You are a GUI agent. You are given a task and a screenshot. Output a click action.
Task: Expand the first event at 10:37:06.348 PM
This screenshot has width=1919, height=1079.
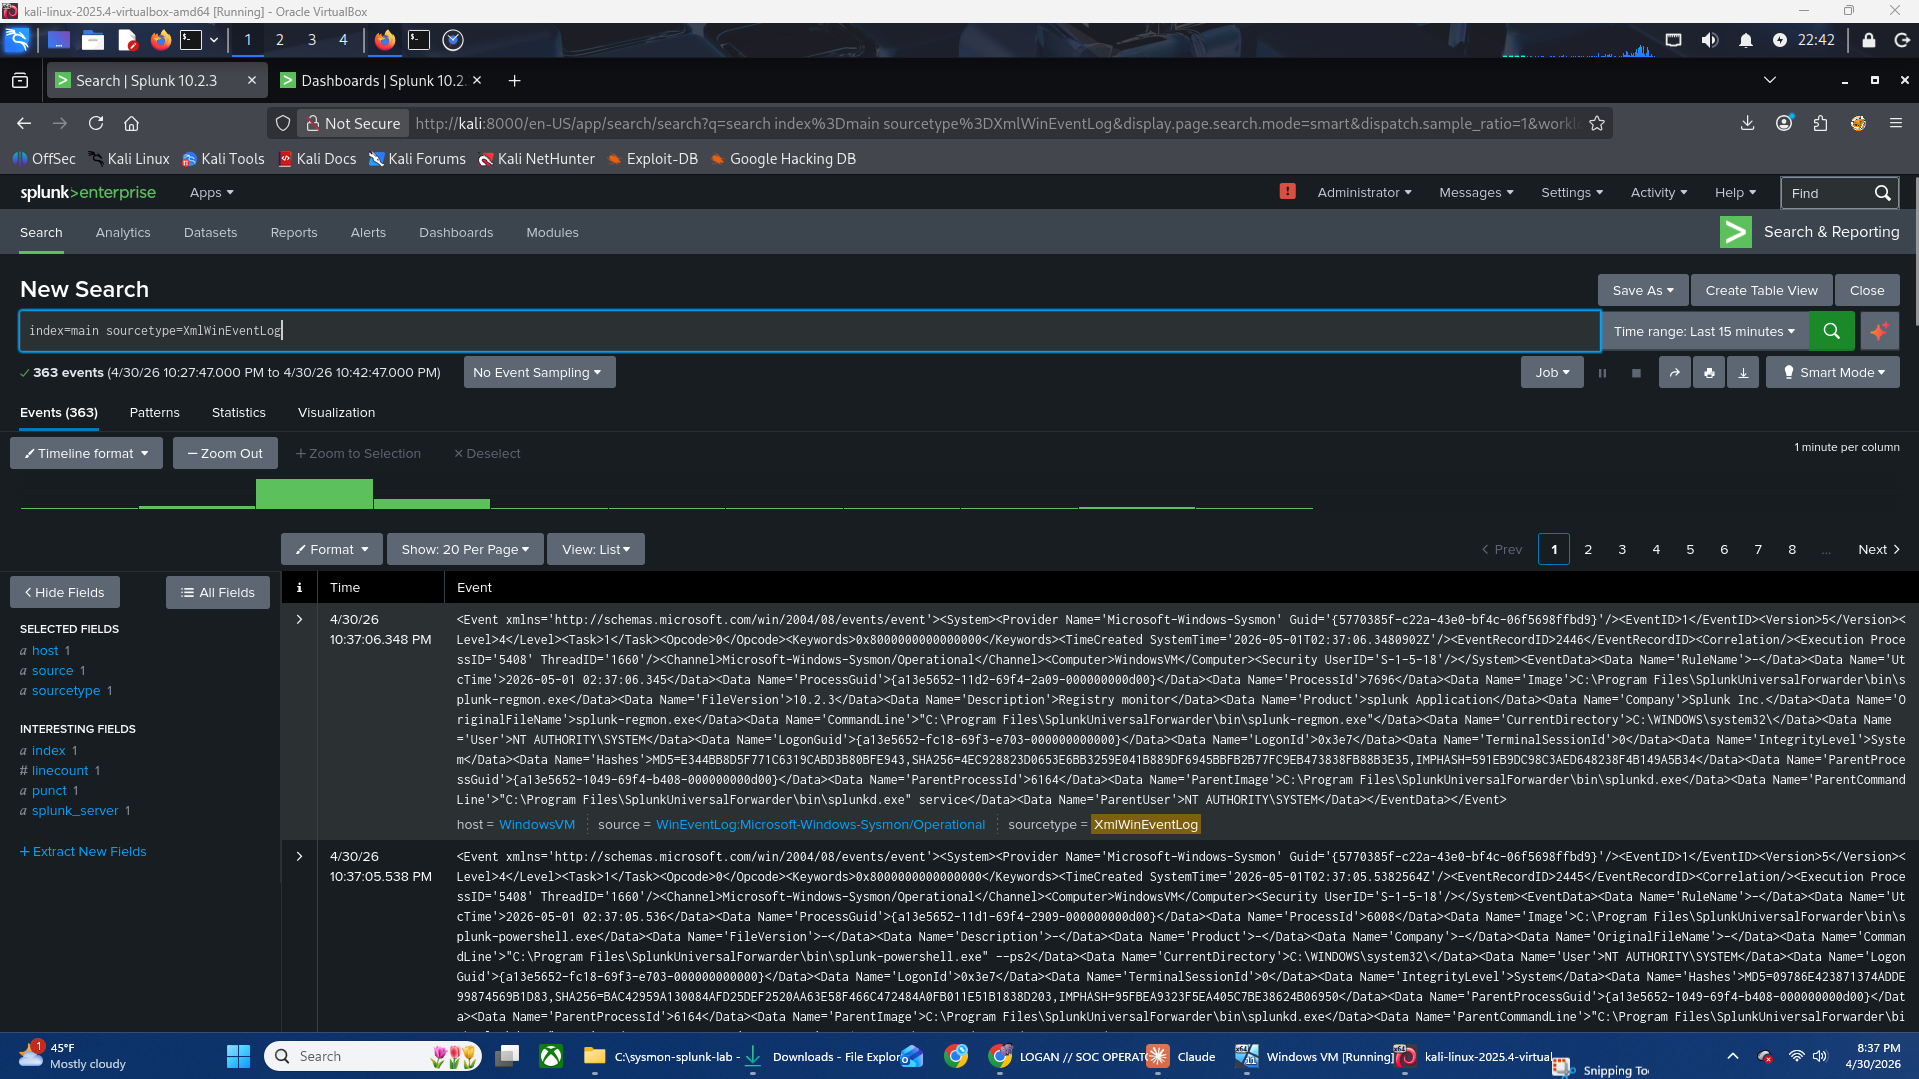point(299,619)
